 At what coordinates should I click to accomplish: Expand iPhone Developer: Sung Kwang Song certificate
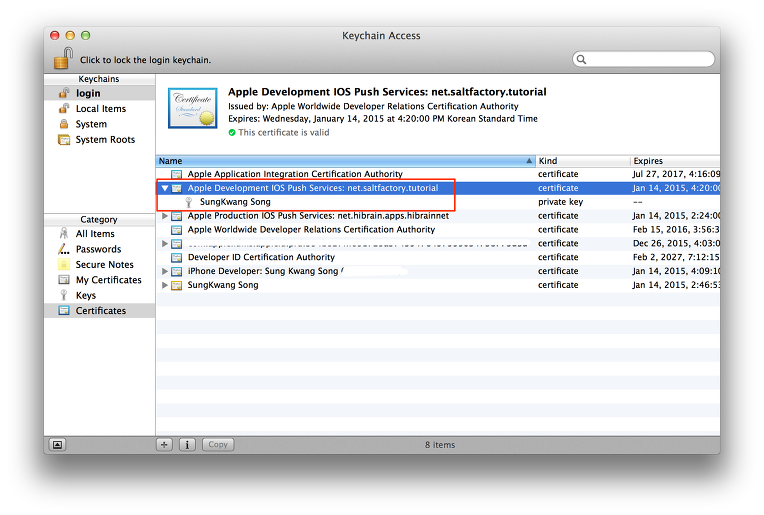(x=165, y=271)
